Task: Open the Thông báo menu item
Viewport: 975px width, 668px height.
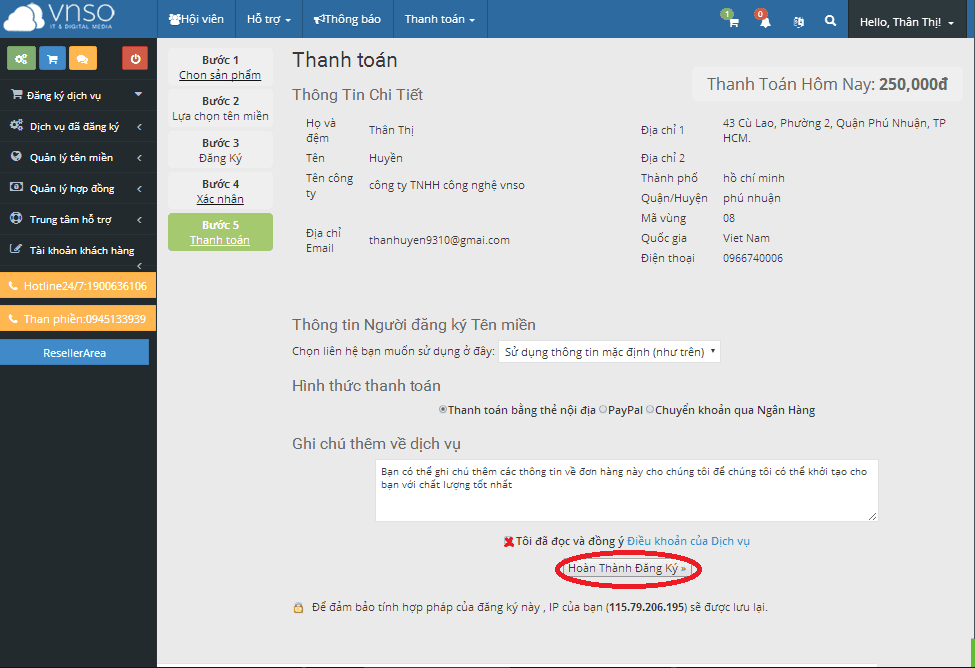Action: (x=347, y=19)
